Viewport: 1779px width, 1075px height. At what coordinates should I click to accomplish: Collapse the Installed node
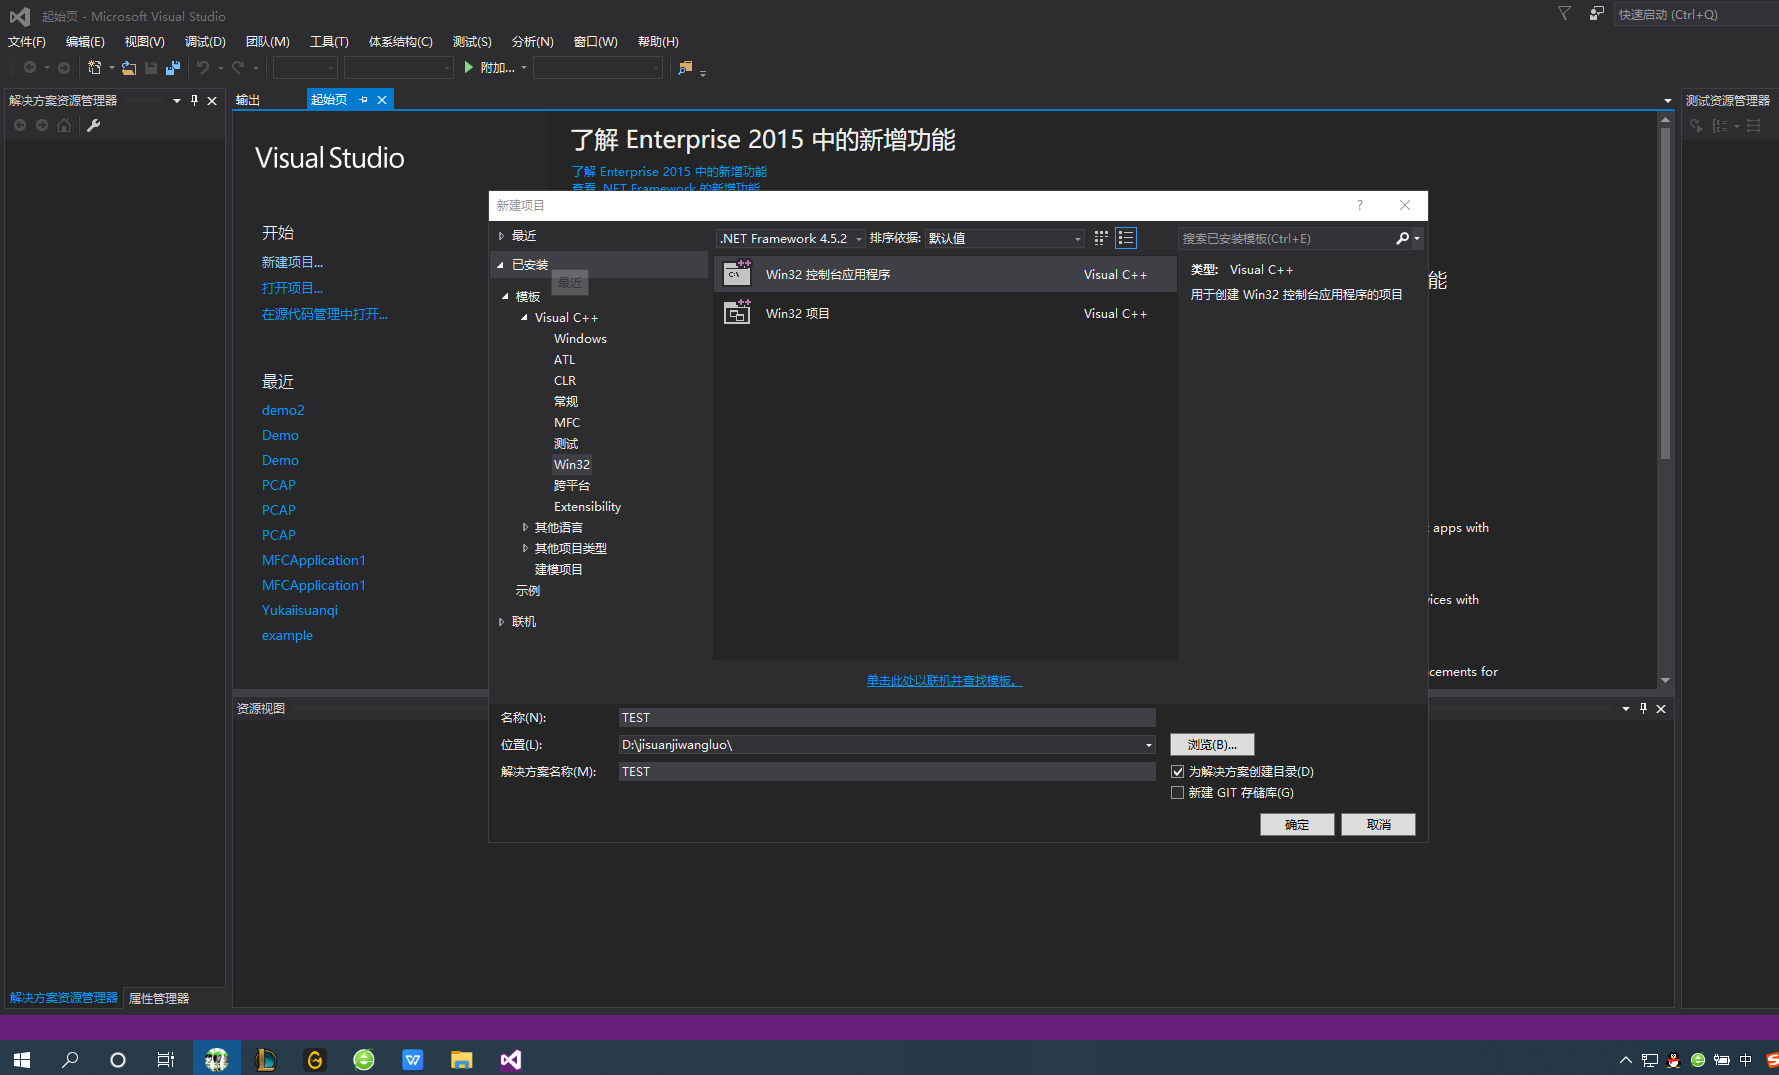pyautogui.click(x=501, y=265)
